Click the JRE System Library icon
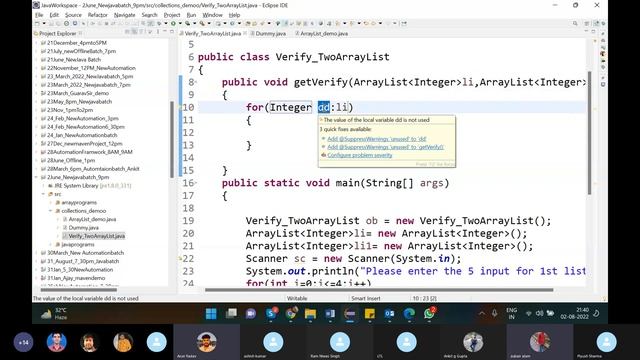 point(51,186)
